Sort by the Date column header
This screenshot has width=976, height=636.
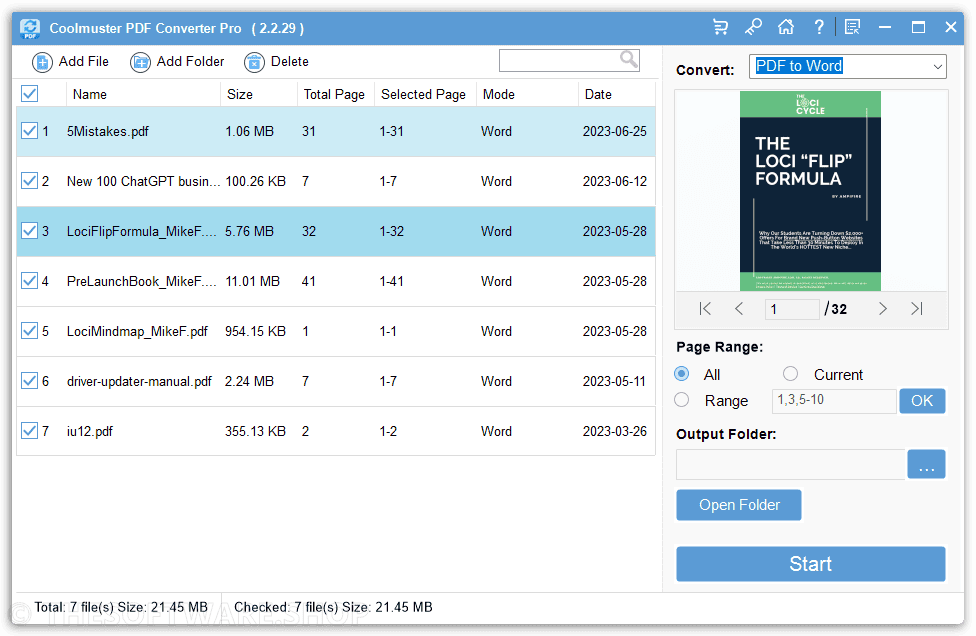coord(616,95)
